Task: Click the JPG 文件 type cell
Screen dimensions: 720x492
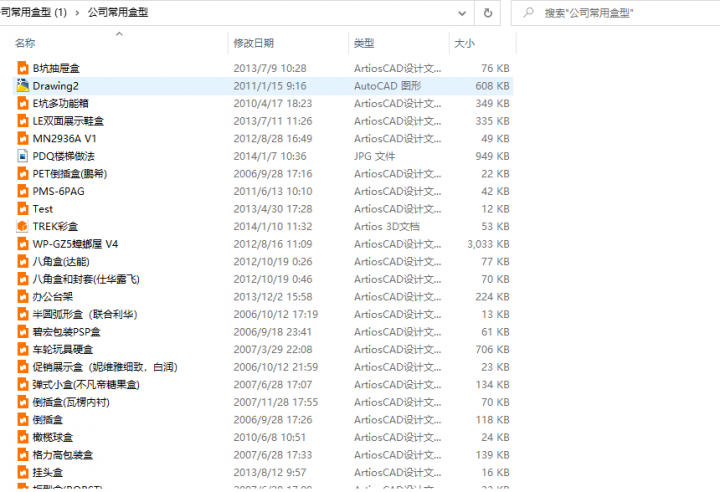Action: (x=374, y=156)
